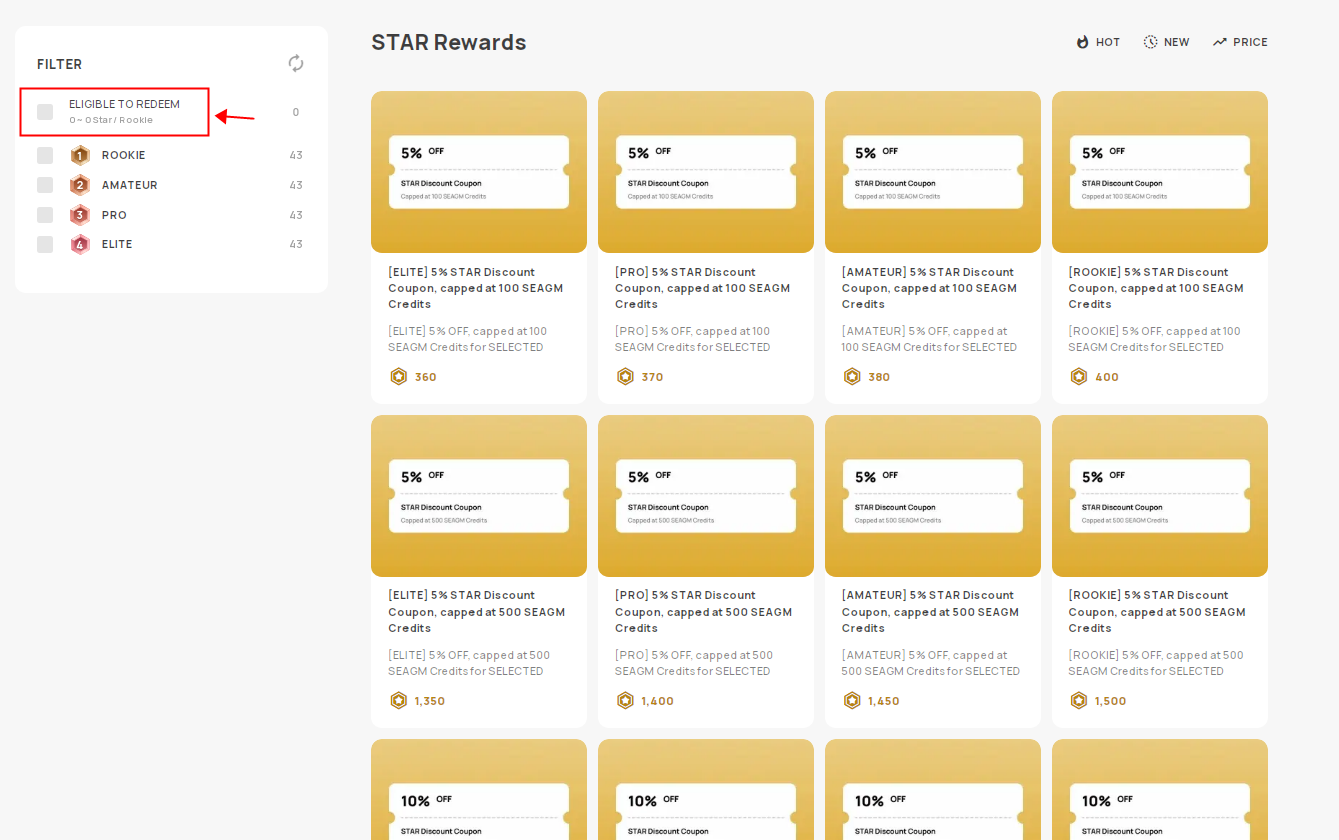Open the ROOKIE 5% coupon image capped at 100
1339x840 pixels.
1160,172
